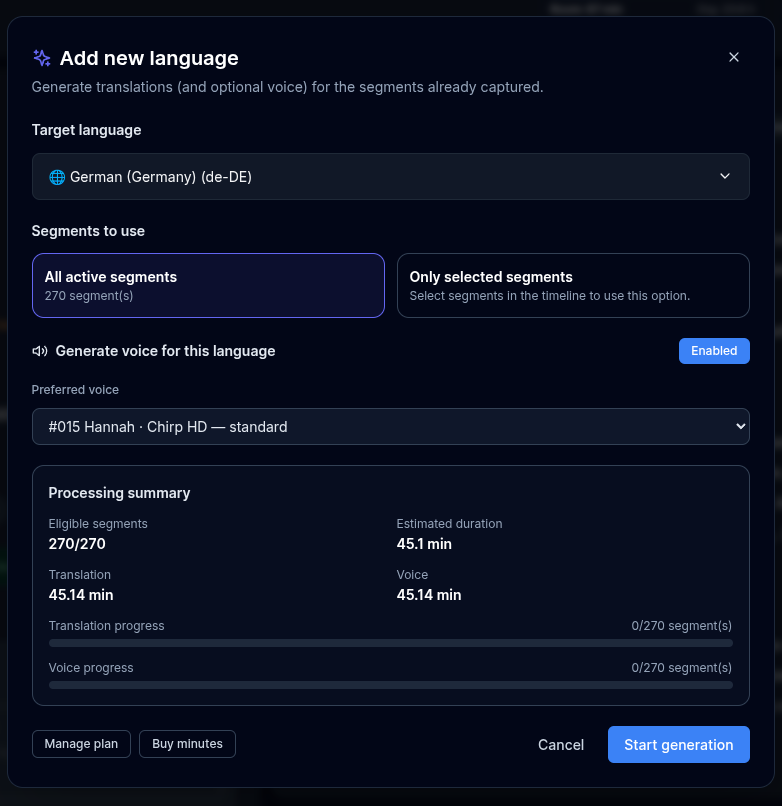Toggle the Enabled voice generation switch

pyautogui.click(x=714, y=351)
